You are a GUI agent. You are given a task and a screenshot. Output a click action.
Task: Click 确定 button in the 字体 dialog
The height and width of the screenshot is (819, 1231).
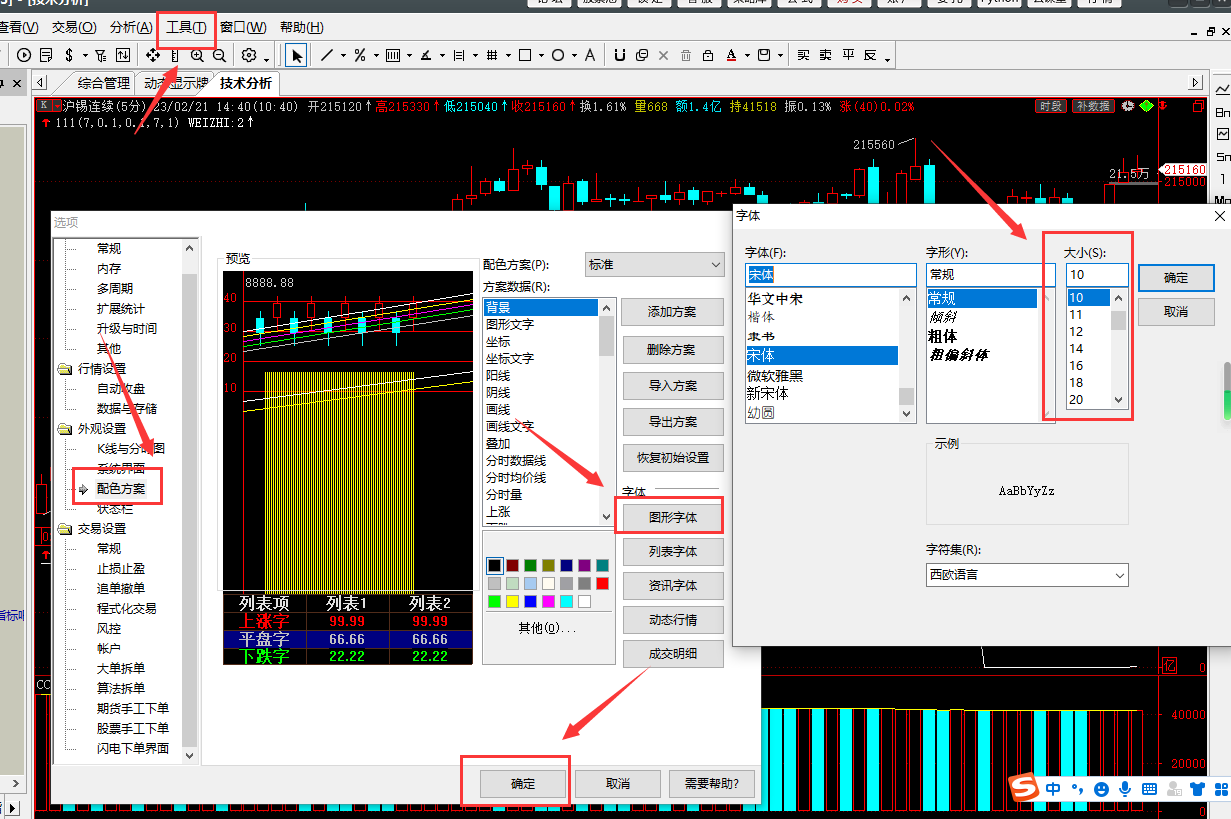[1176, 278]
